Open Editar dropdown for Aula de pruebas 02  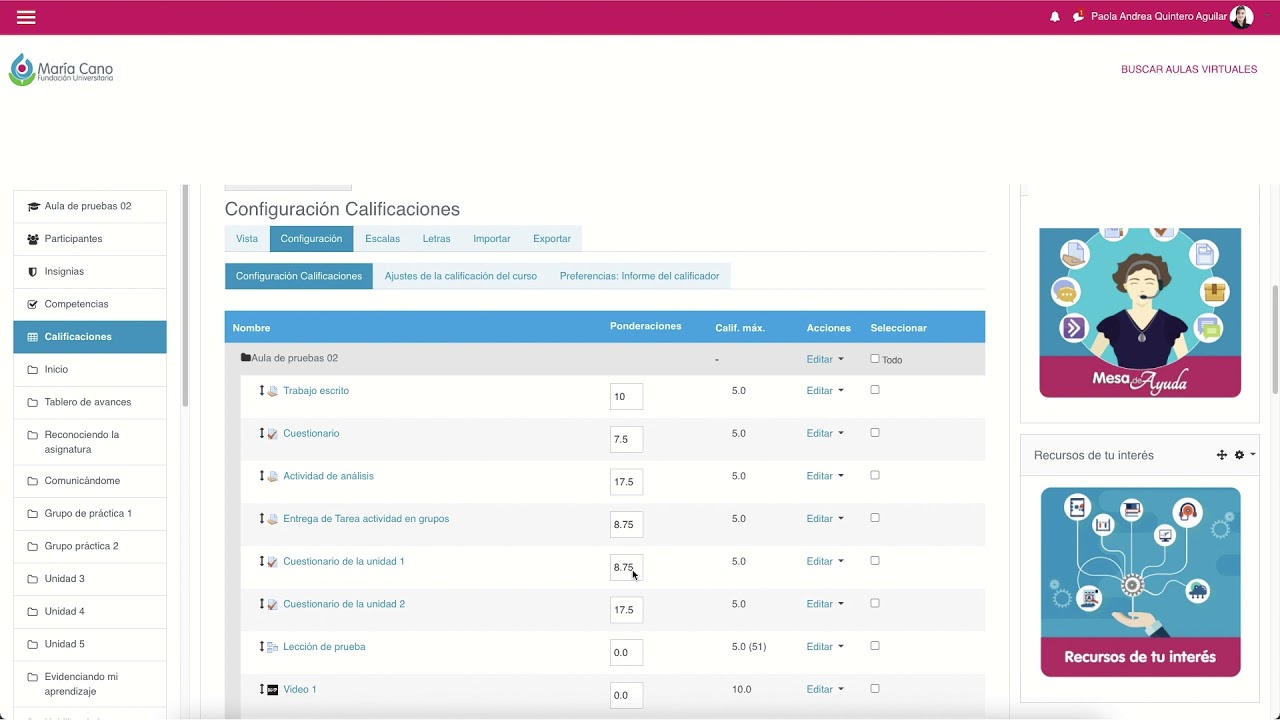tap(825, 359)
